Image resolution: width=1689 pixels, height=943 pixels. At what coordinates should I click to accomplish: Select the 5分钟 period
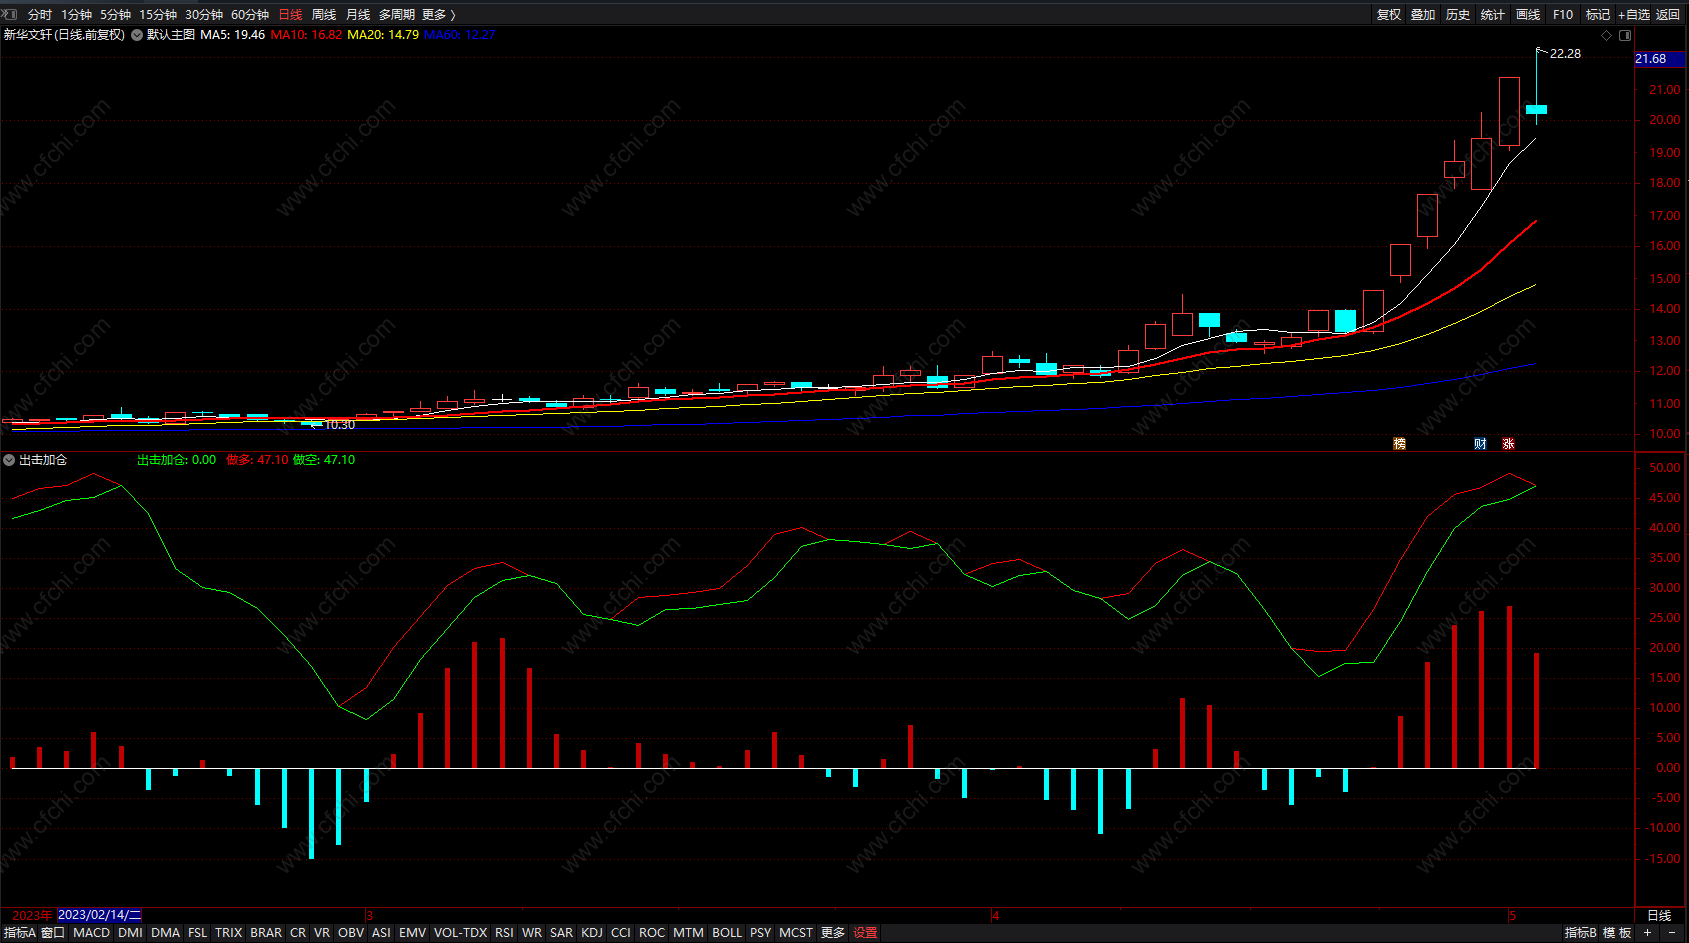[x=115, y=15]
